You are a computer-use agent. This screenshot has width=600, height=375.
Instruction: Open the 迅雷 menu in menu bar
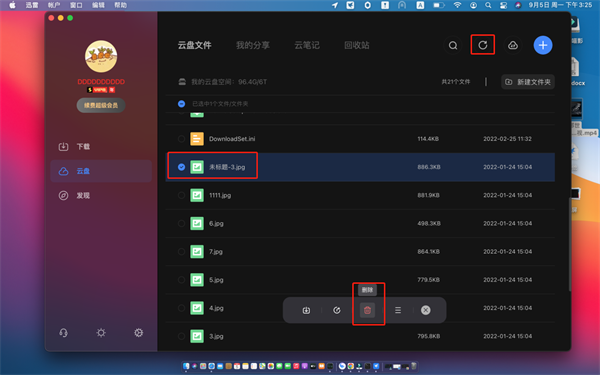[32, 5]
